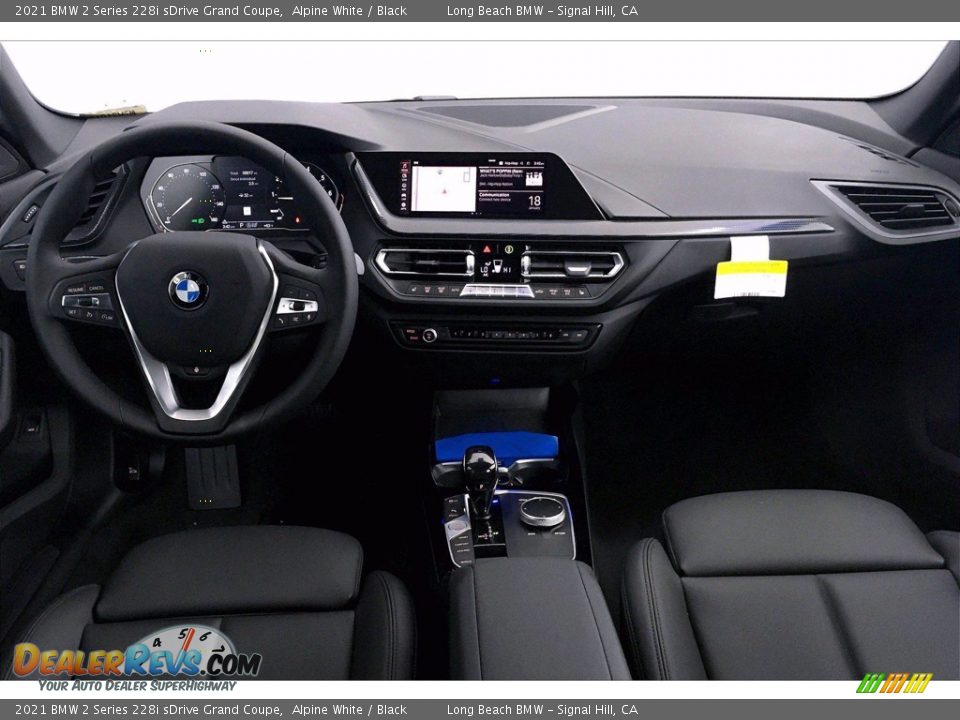Click the right center vent adjustment tab

(578, 268)
